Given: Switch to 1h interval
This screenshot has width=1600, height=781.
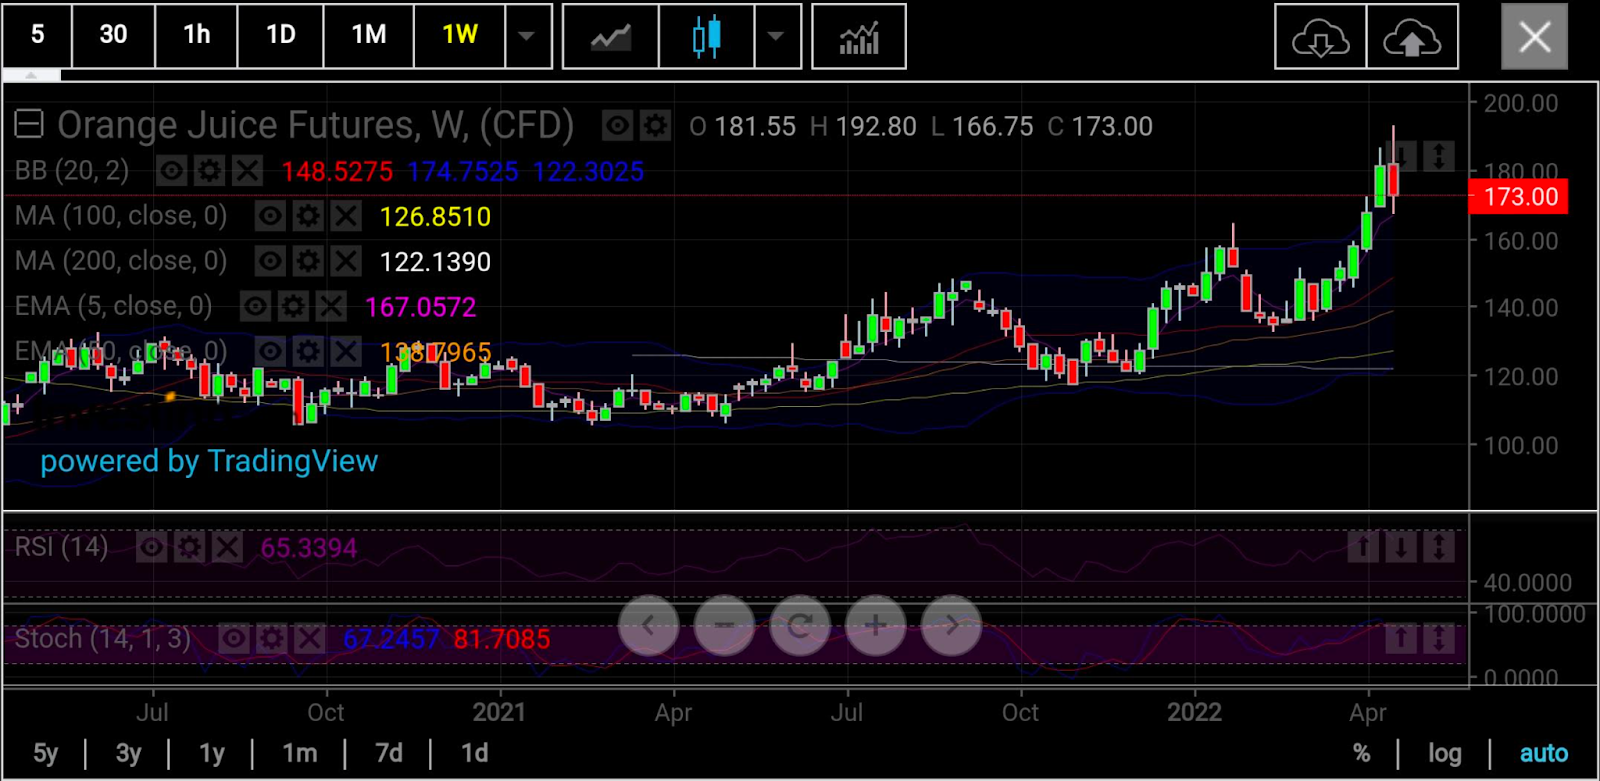Looking at the screenshot, I should (196, 35).
